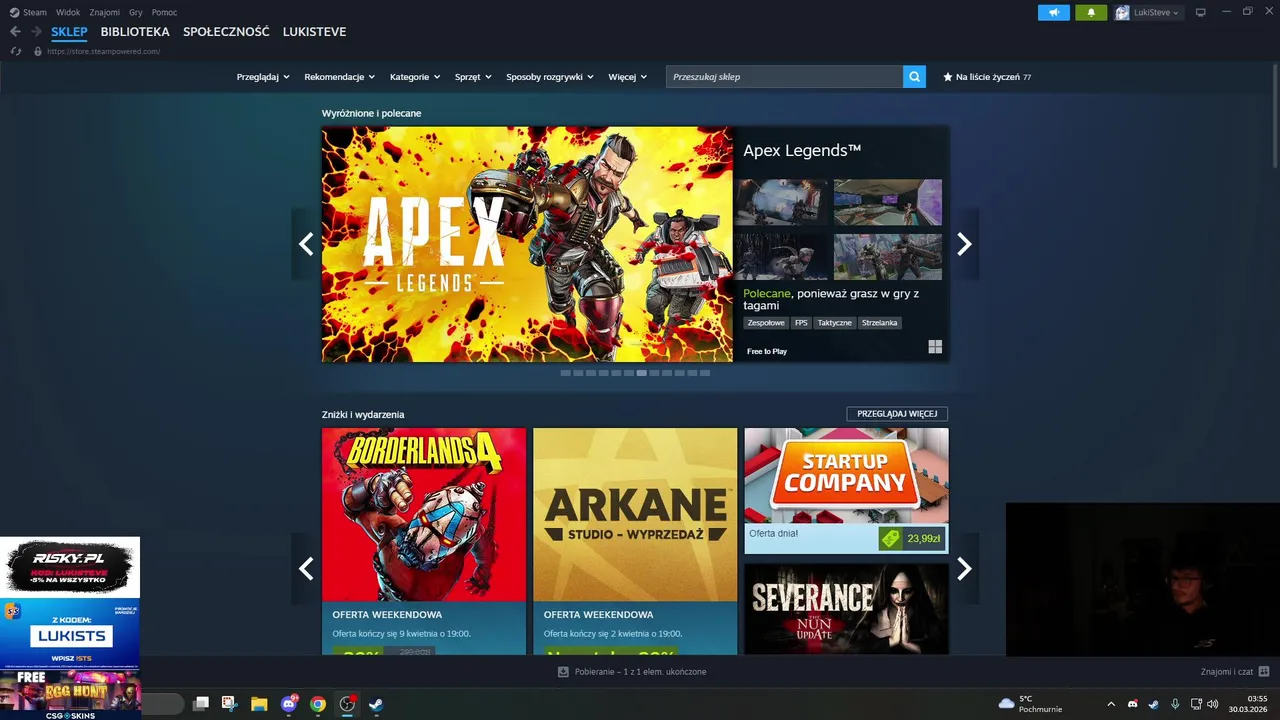Open the downloads icon in bottom bar
This screenshot has width=1280, height=720.
tap(563, 672)
